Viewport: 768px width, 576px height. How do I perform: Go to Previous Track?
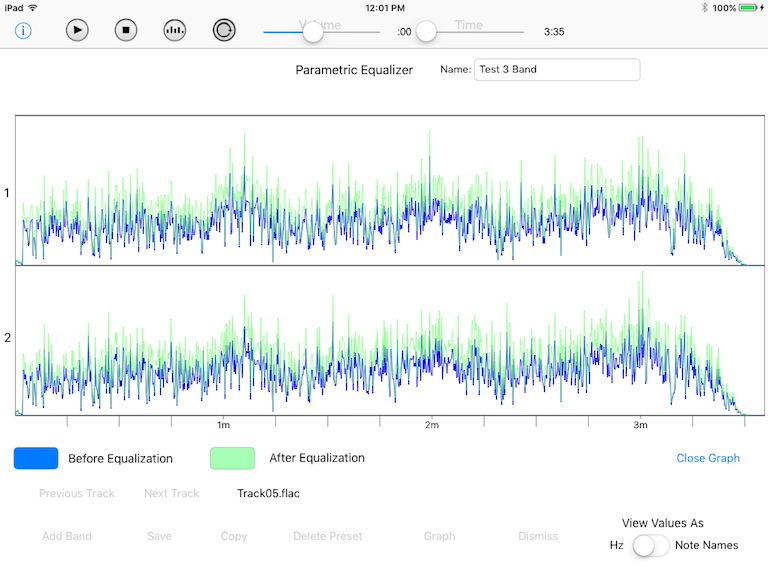[x=77, y=493]
